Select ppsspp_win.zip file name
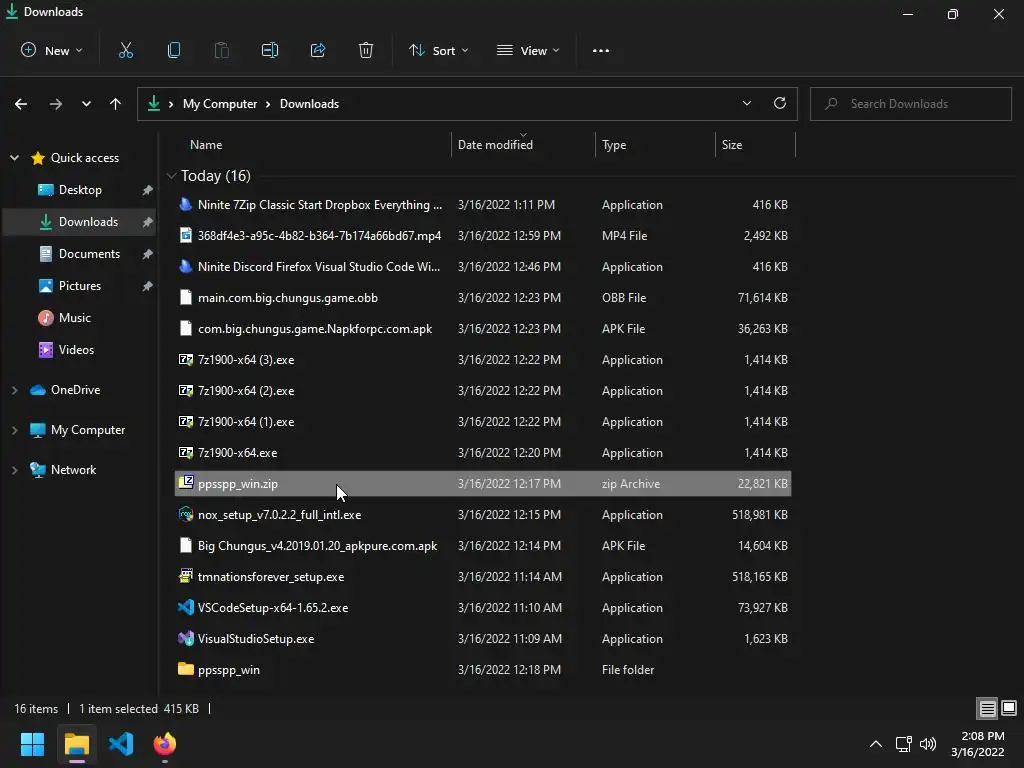1024x768 pixels. [238, 484]
